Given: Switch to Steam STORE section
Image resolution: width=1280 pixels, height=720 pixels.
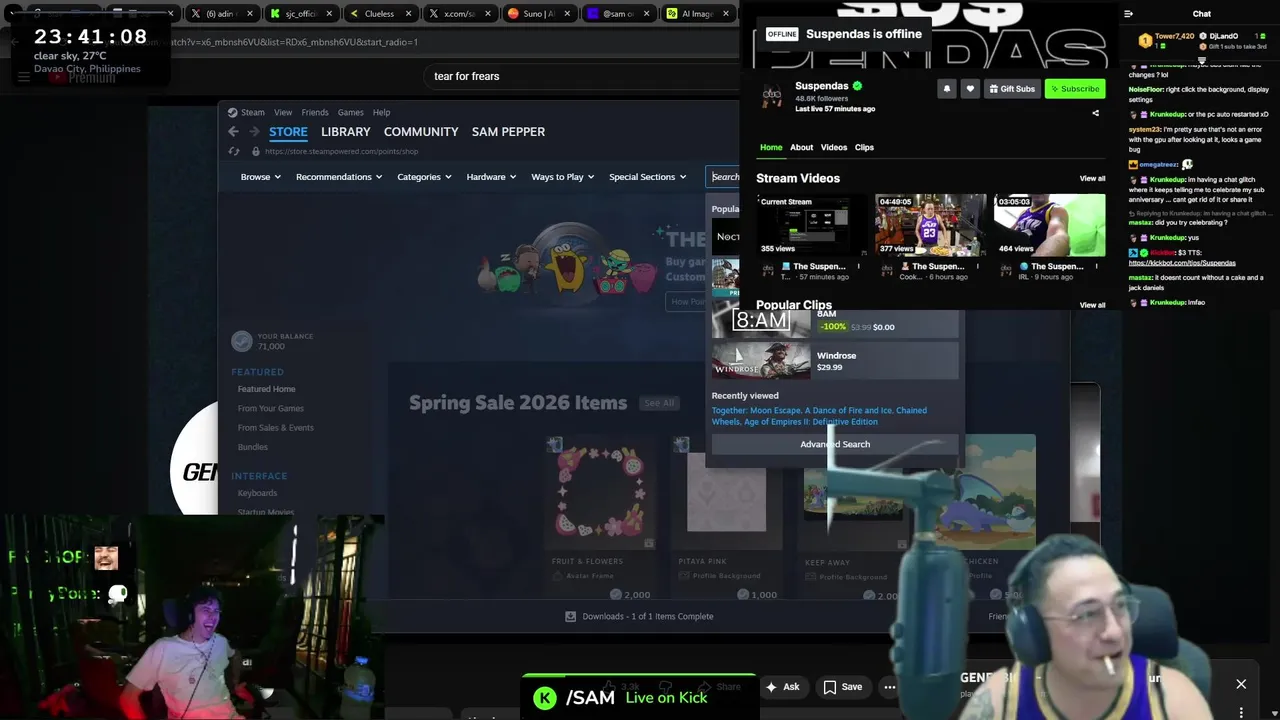Looking at the screenshot, I should click(x=288, y=132).
